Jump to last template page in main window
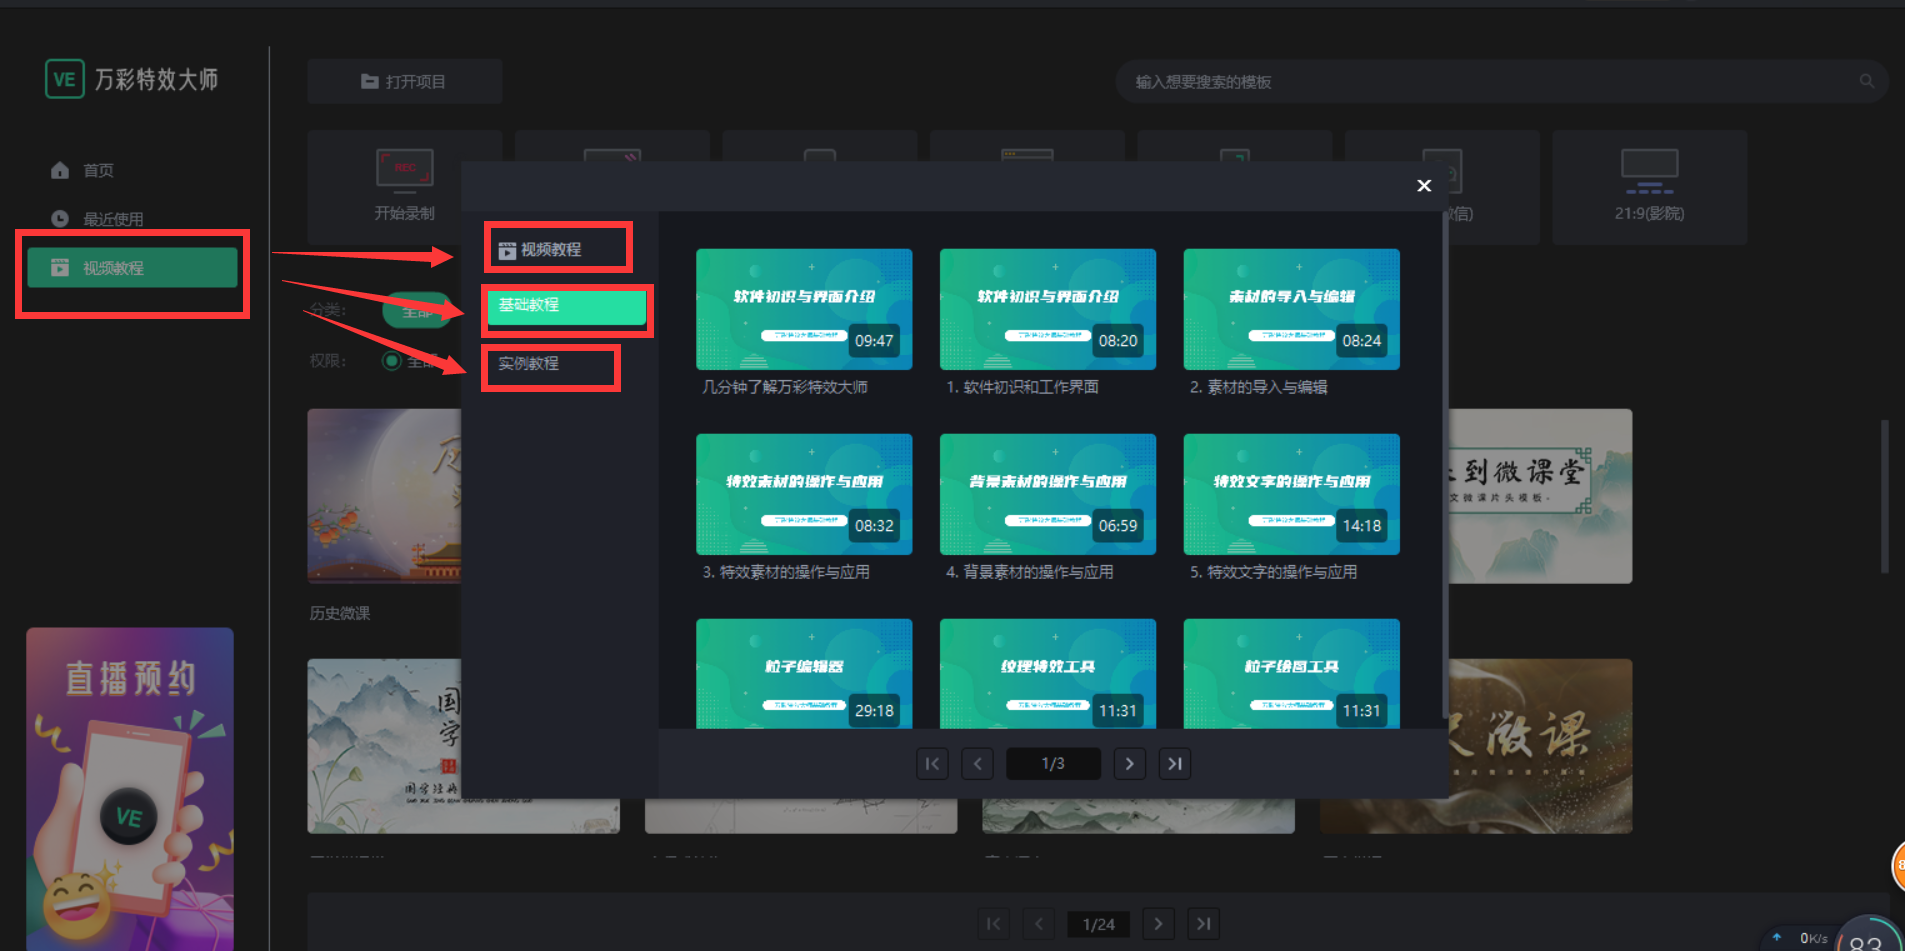 (1204, 924)
